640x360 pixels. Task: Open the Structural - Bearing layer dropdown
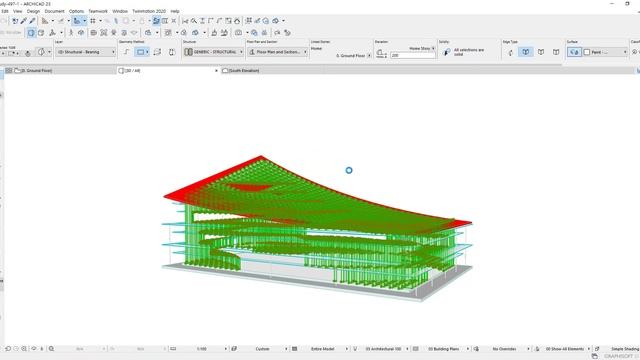pos(86,52)
